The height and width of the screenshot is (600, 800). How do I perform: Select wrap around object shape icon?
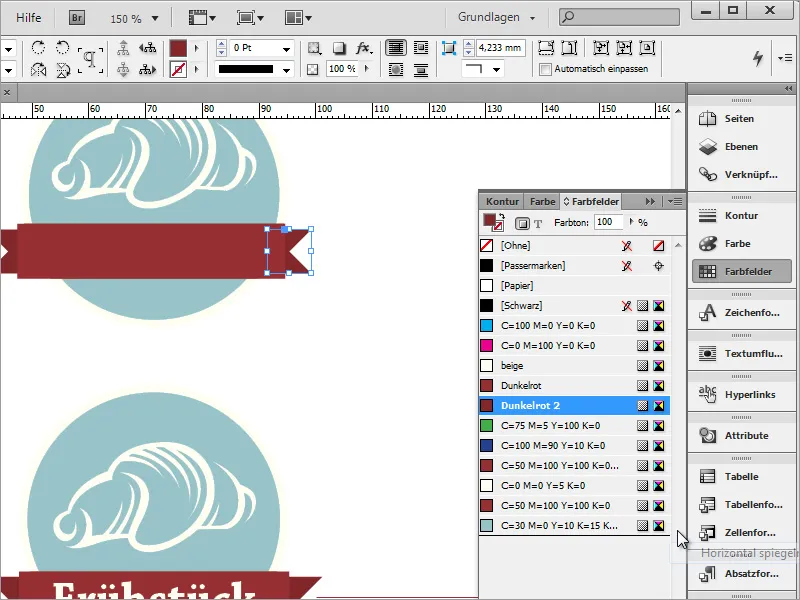coord(395,69)
